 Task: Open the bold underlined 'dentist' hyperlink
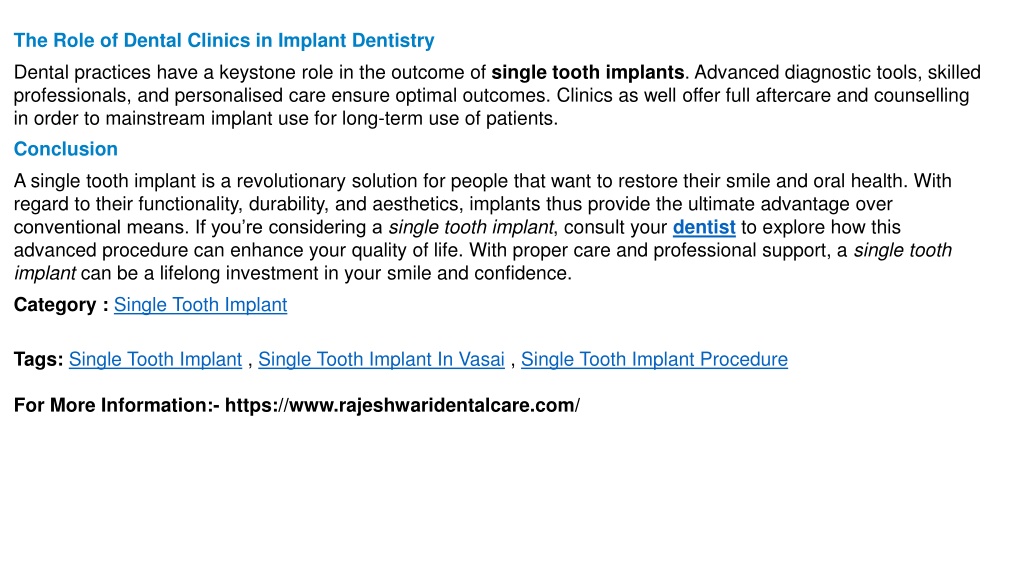[x=704, y=227]
